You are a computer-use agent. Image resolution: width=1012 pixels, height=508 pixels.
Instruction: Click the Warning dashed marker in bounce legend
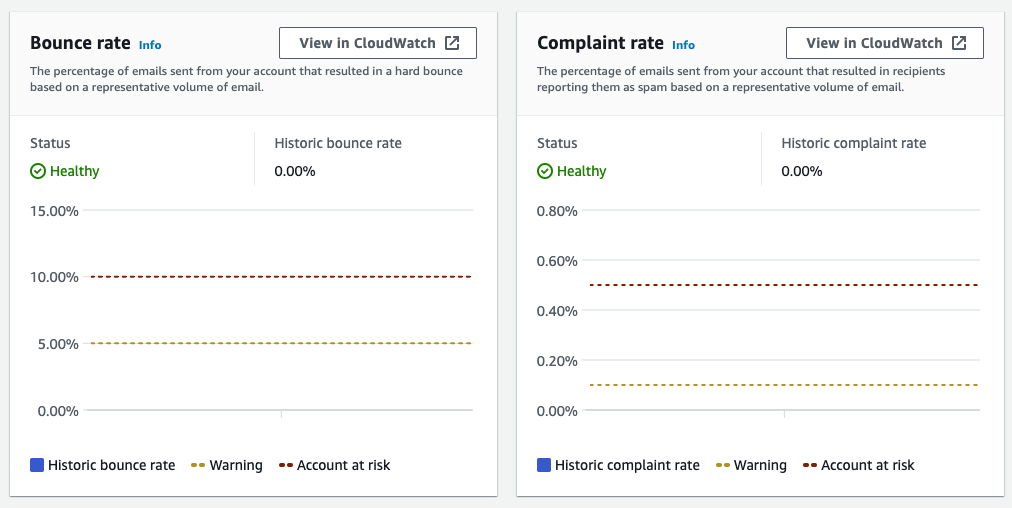[197, 465]
